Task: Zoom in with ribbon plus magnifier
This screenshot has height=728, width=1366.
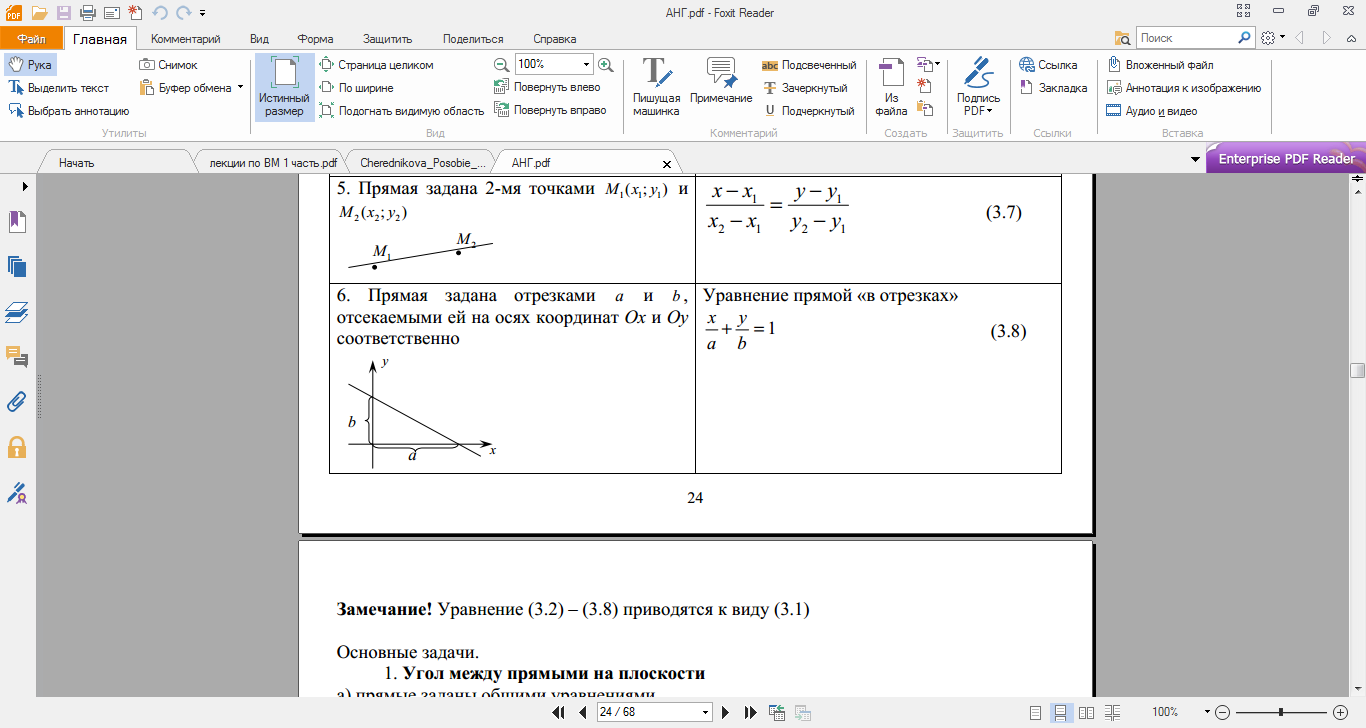Action: tap(605, 65)
